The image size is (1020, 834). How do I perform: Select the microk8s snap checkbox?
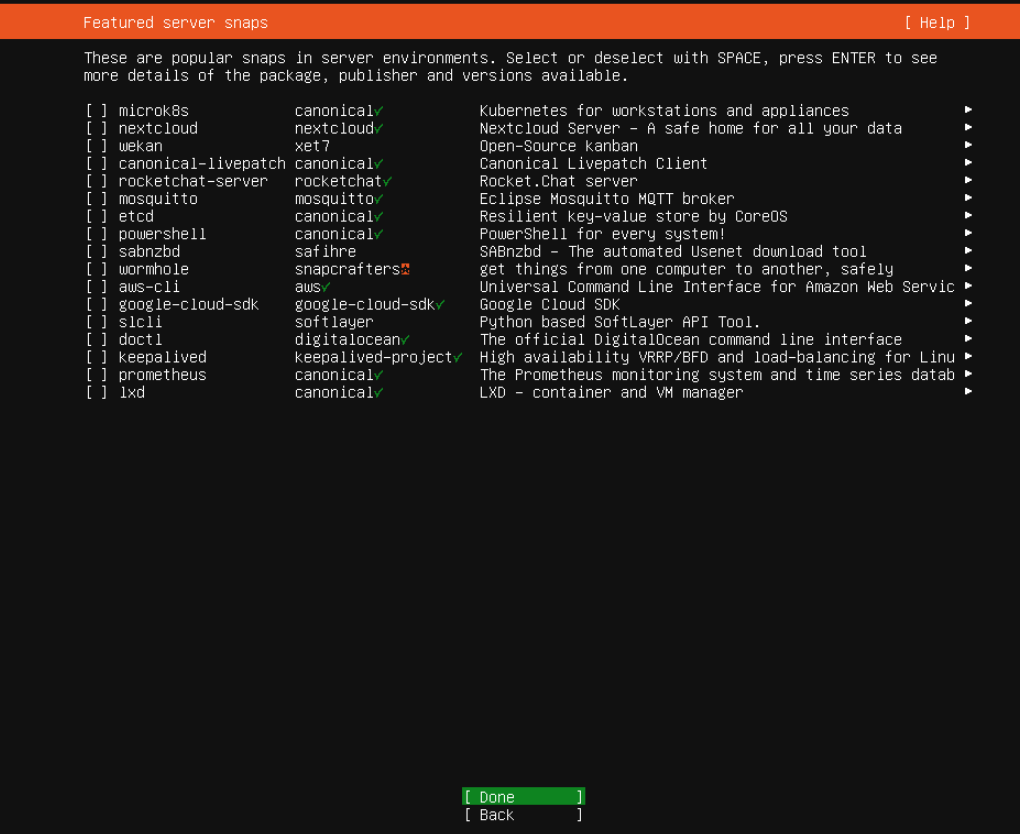96,110
